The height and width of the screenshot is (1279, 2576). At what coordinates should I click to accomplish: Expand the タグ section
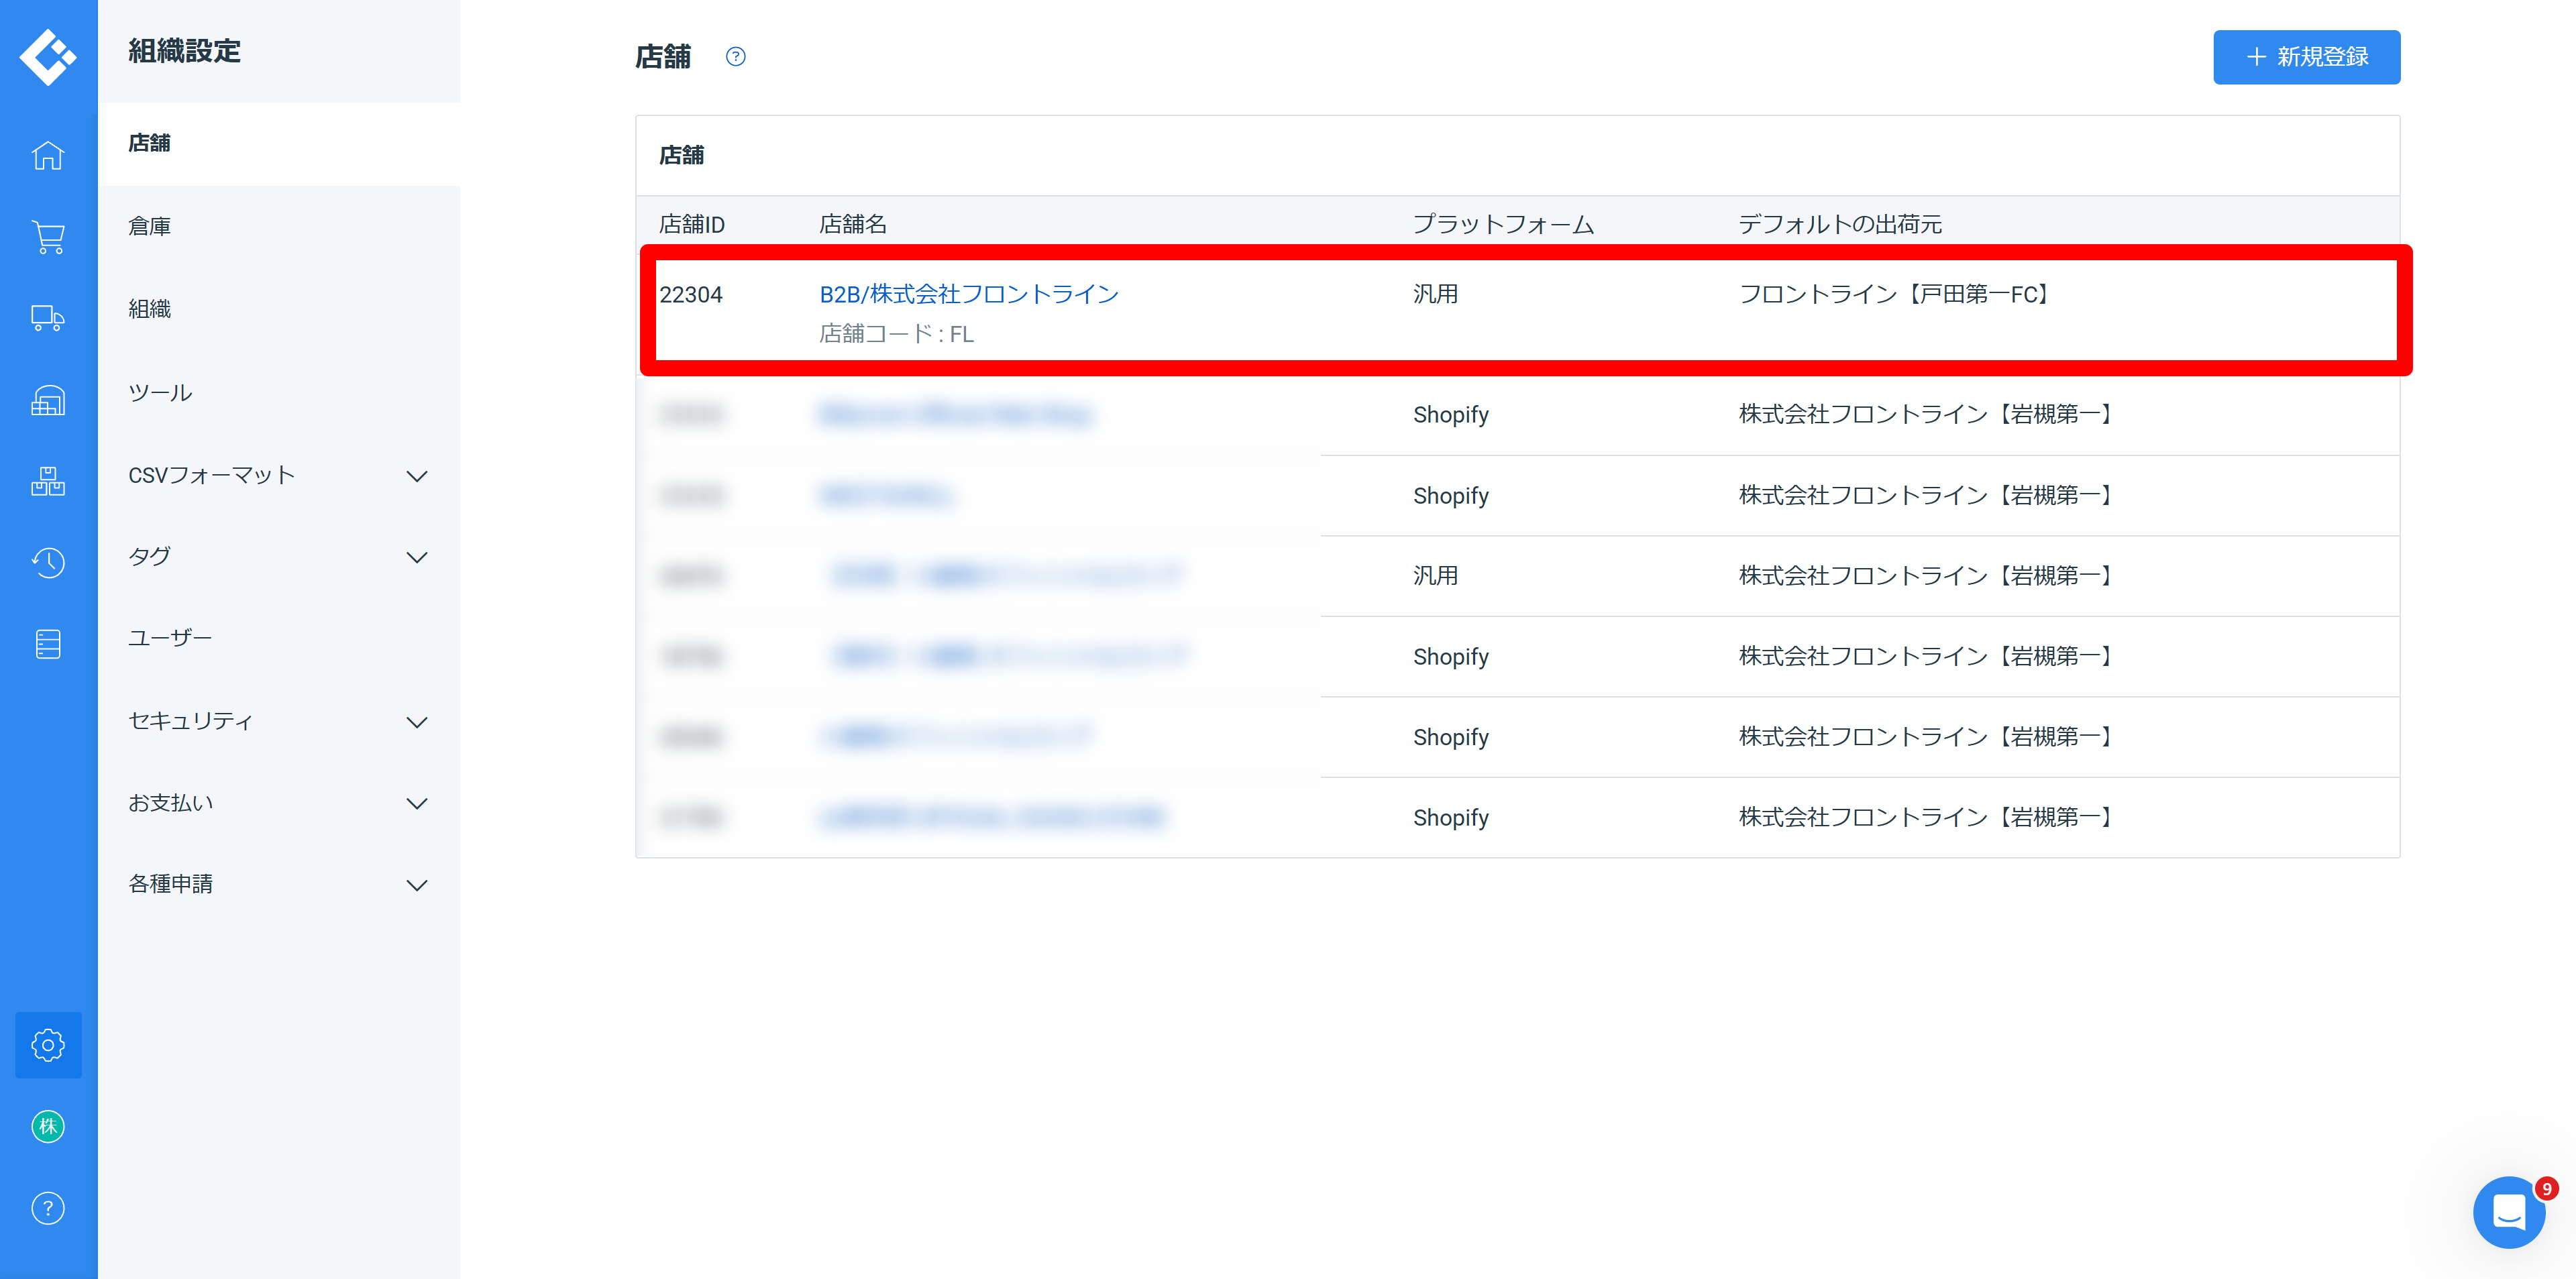(279, 557)
